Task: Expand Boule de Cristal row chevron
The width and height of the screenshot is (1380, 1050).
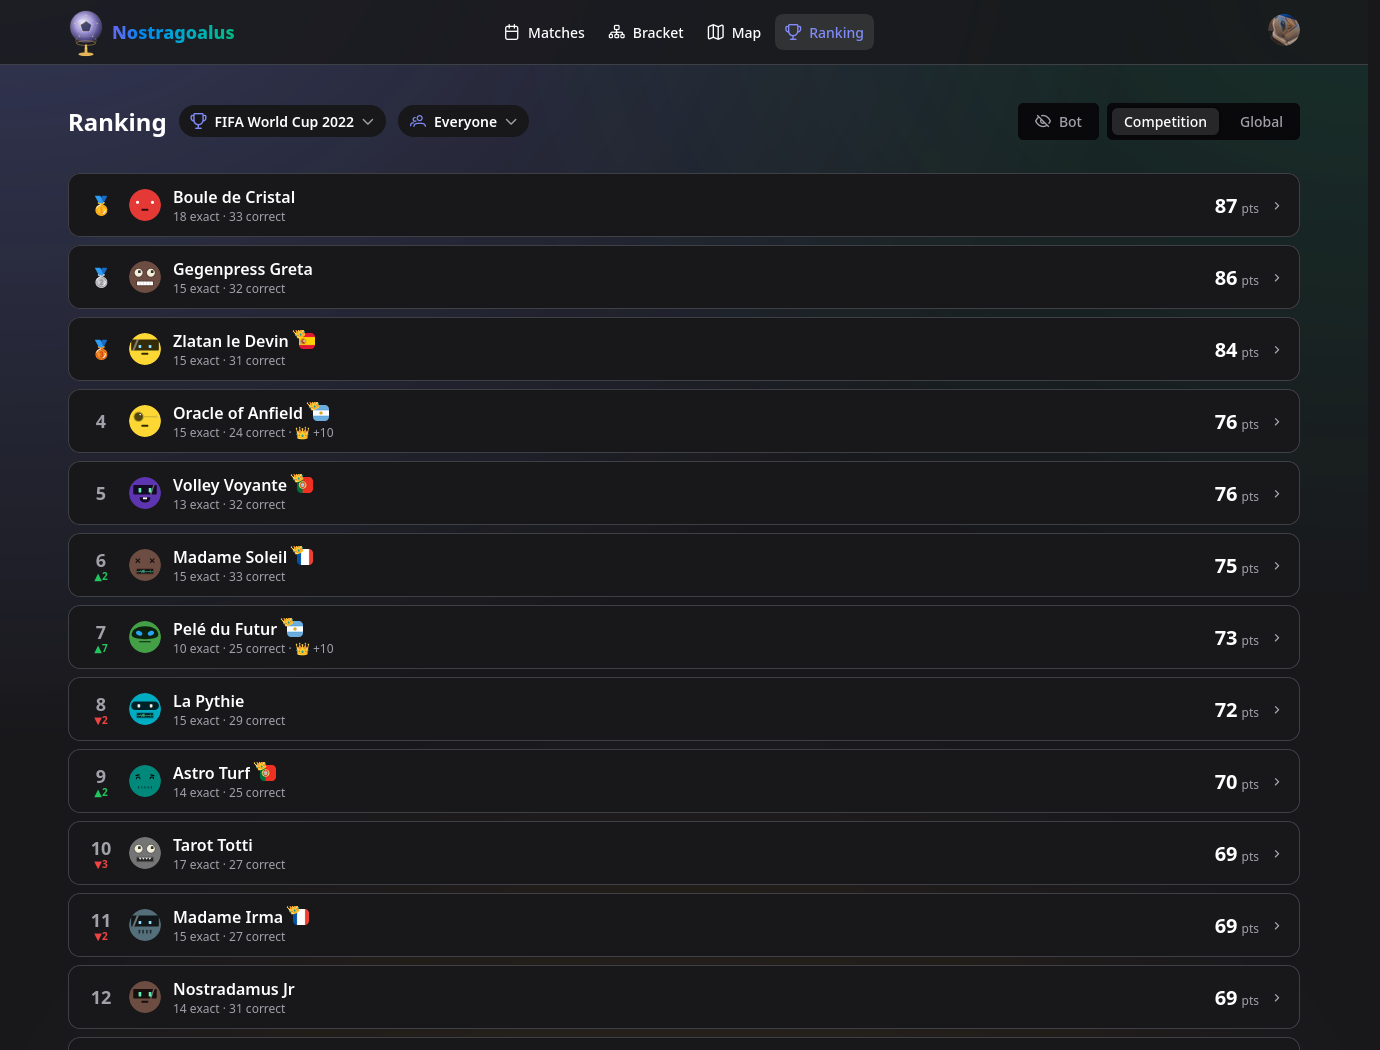Action: [1277, 206]
